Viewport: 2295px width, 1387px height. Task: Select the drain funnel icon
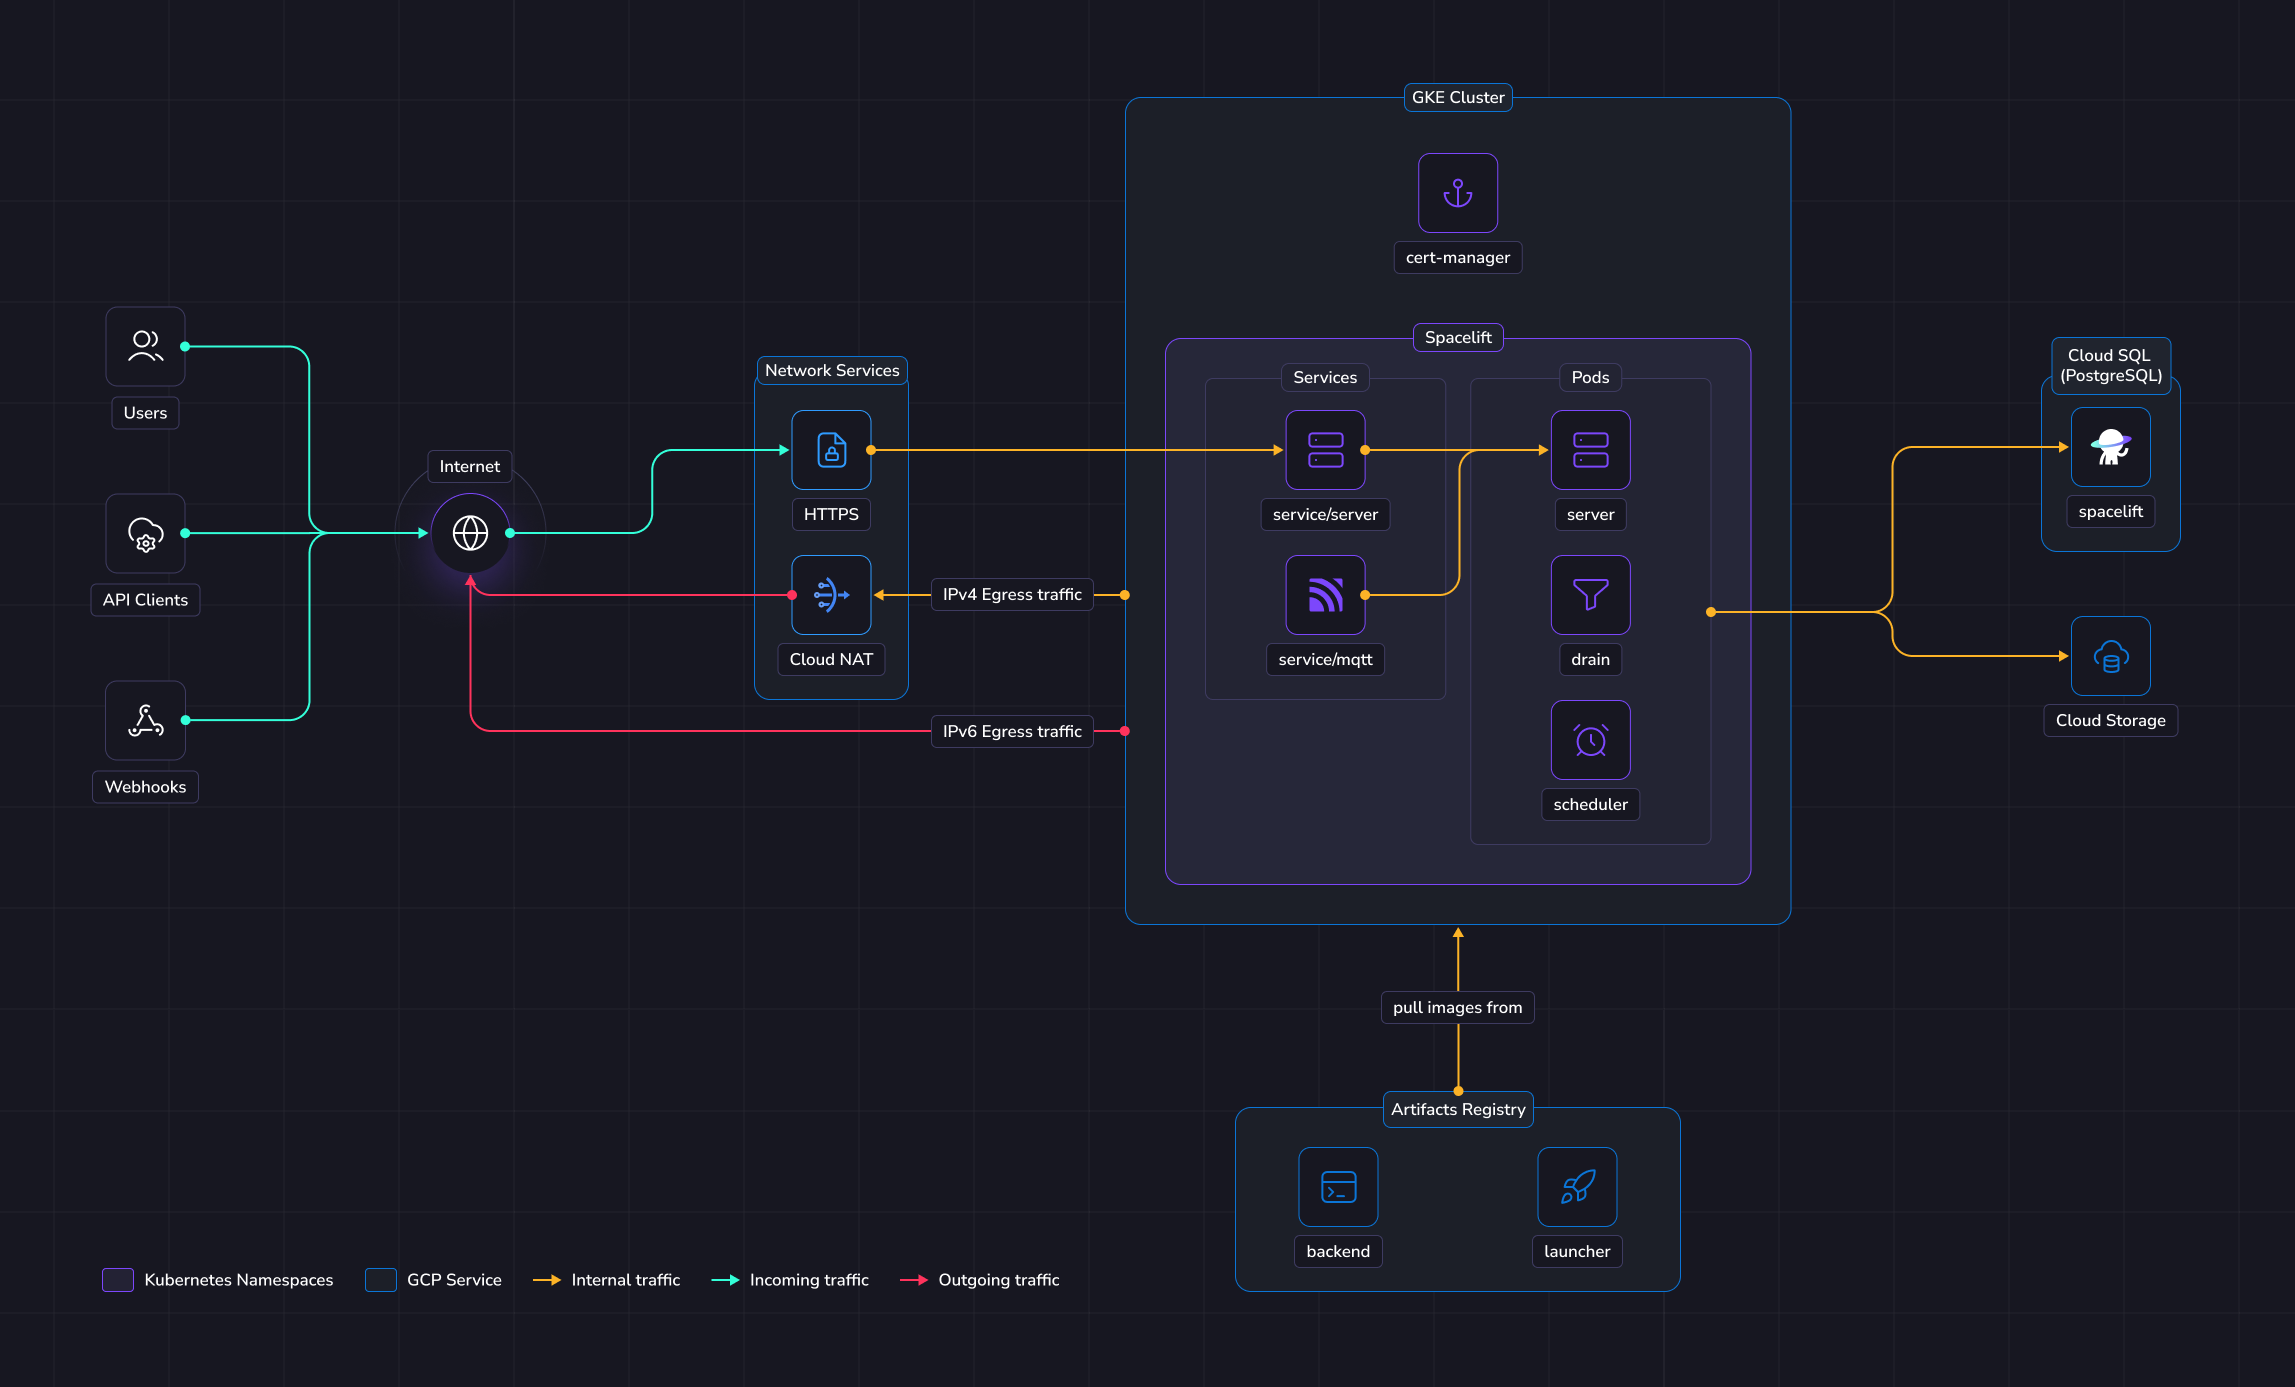pyautogui.click(x=1590, y=595)
